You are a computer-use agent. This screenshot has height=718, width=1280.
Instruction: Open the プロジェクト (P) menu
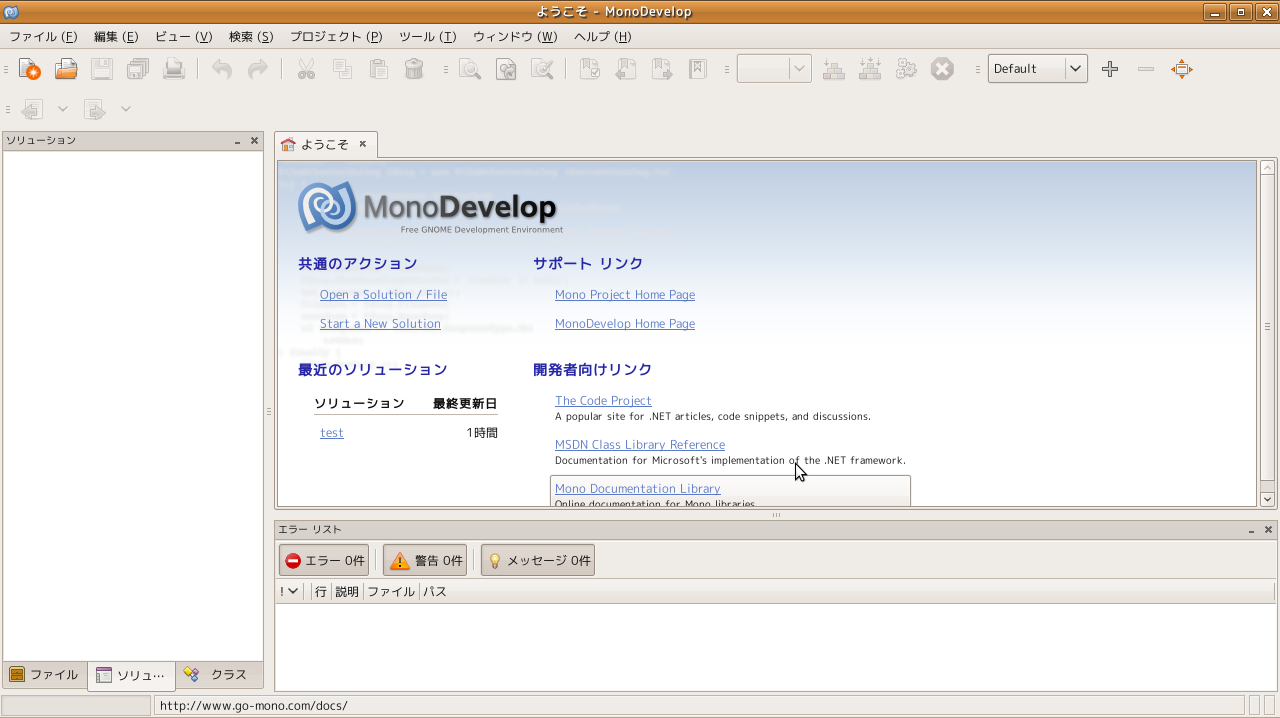[x=336, y=37]
